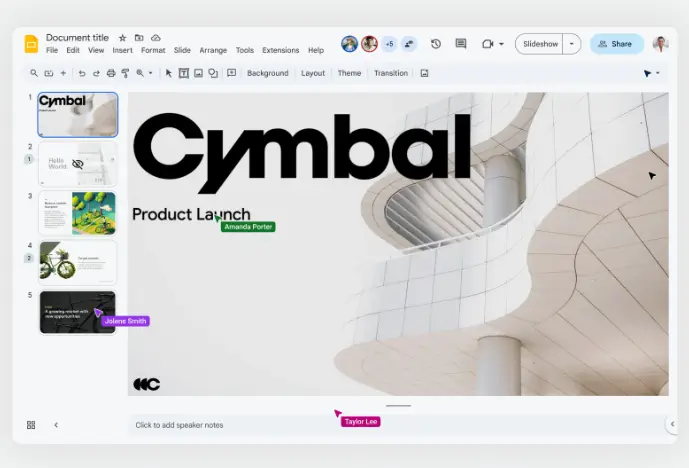Viewport: 689px width, 468px height.
Task: Open the Help menu
Action: pyautogui.click(x=315, y=50)
